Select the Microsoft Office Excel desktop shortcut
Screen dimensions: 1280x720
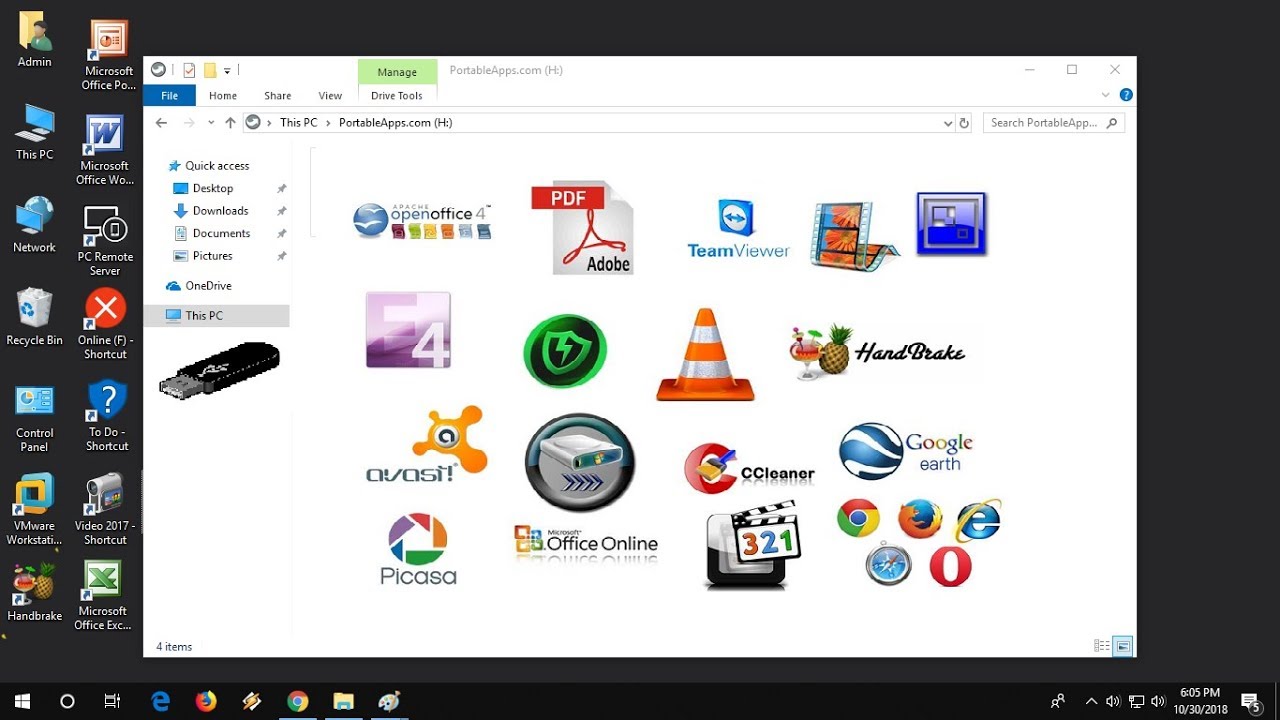click(103, 595)
